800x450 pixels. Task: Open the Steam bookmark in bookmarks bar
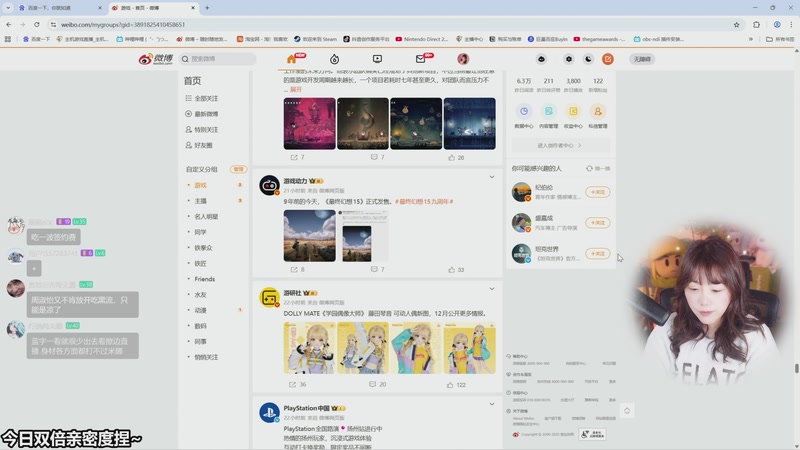[x=315, y=39]
